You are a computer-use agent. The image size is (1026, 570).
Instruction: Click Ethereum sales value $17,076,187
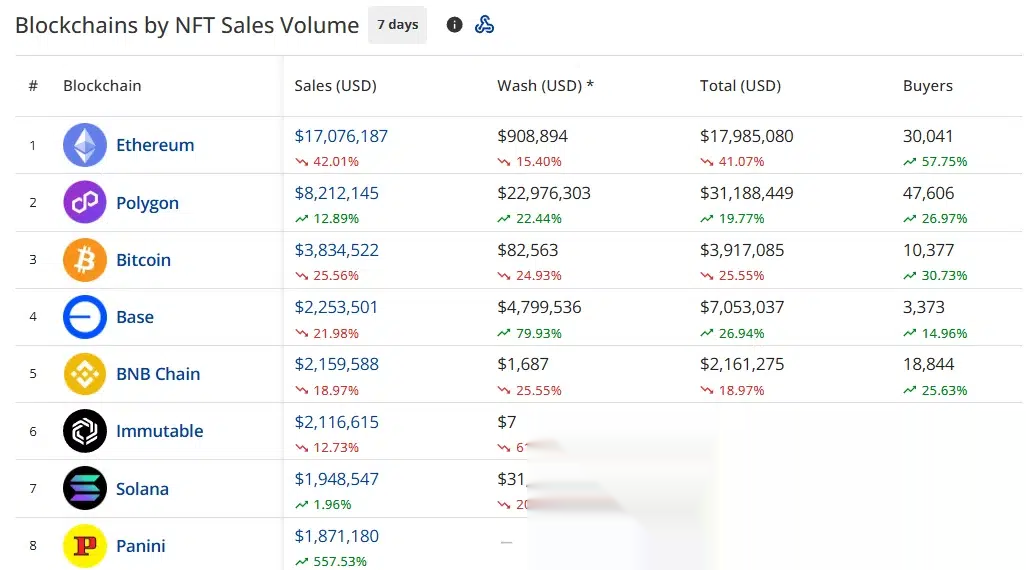pyautogui.click(x=341, y=136)
